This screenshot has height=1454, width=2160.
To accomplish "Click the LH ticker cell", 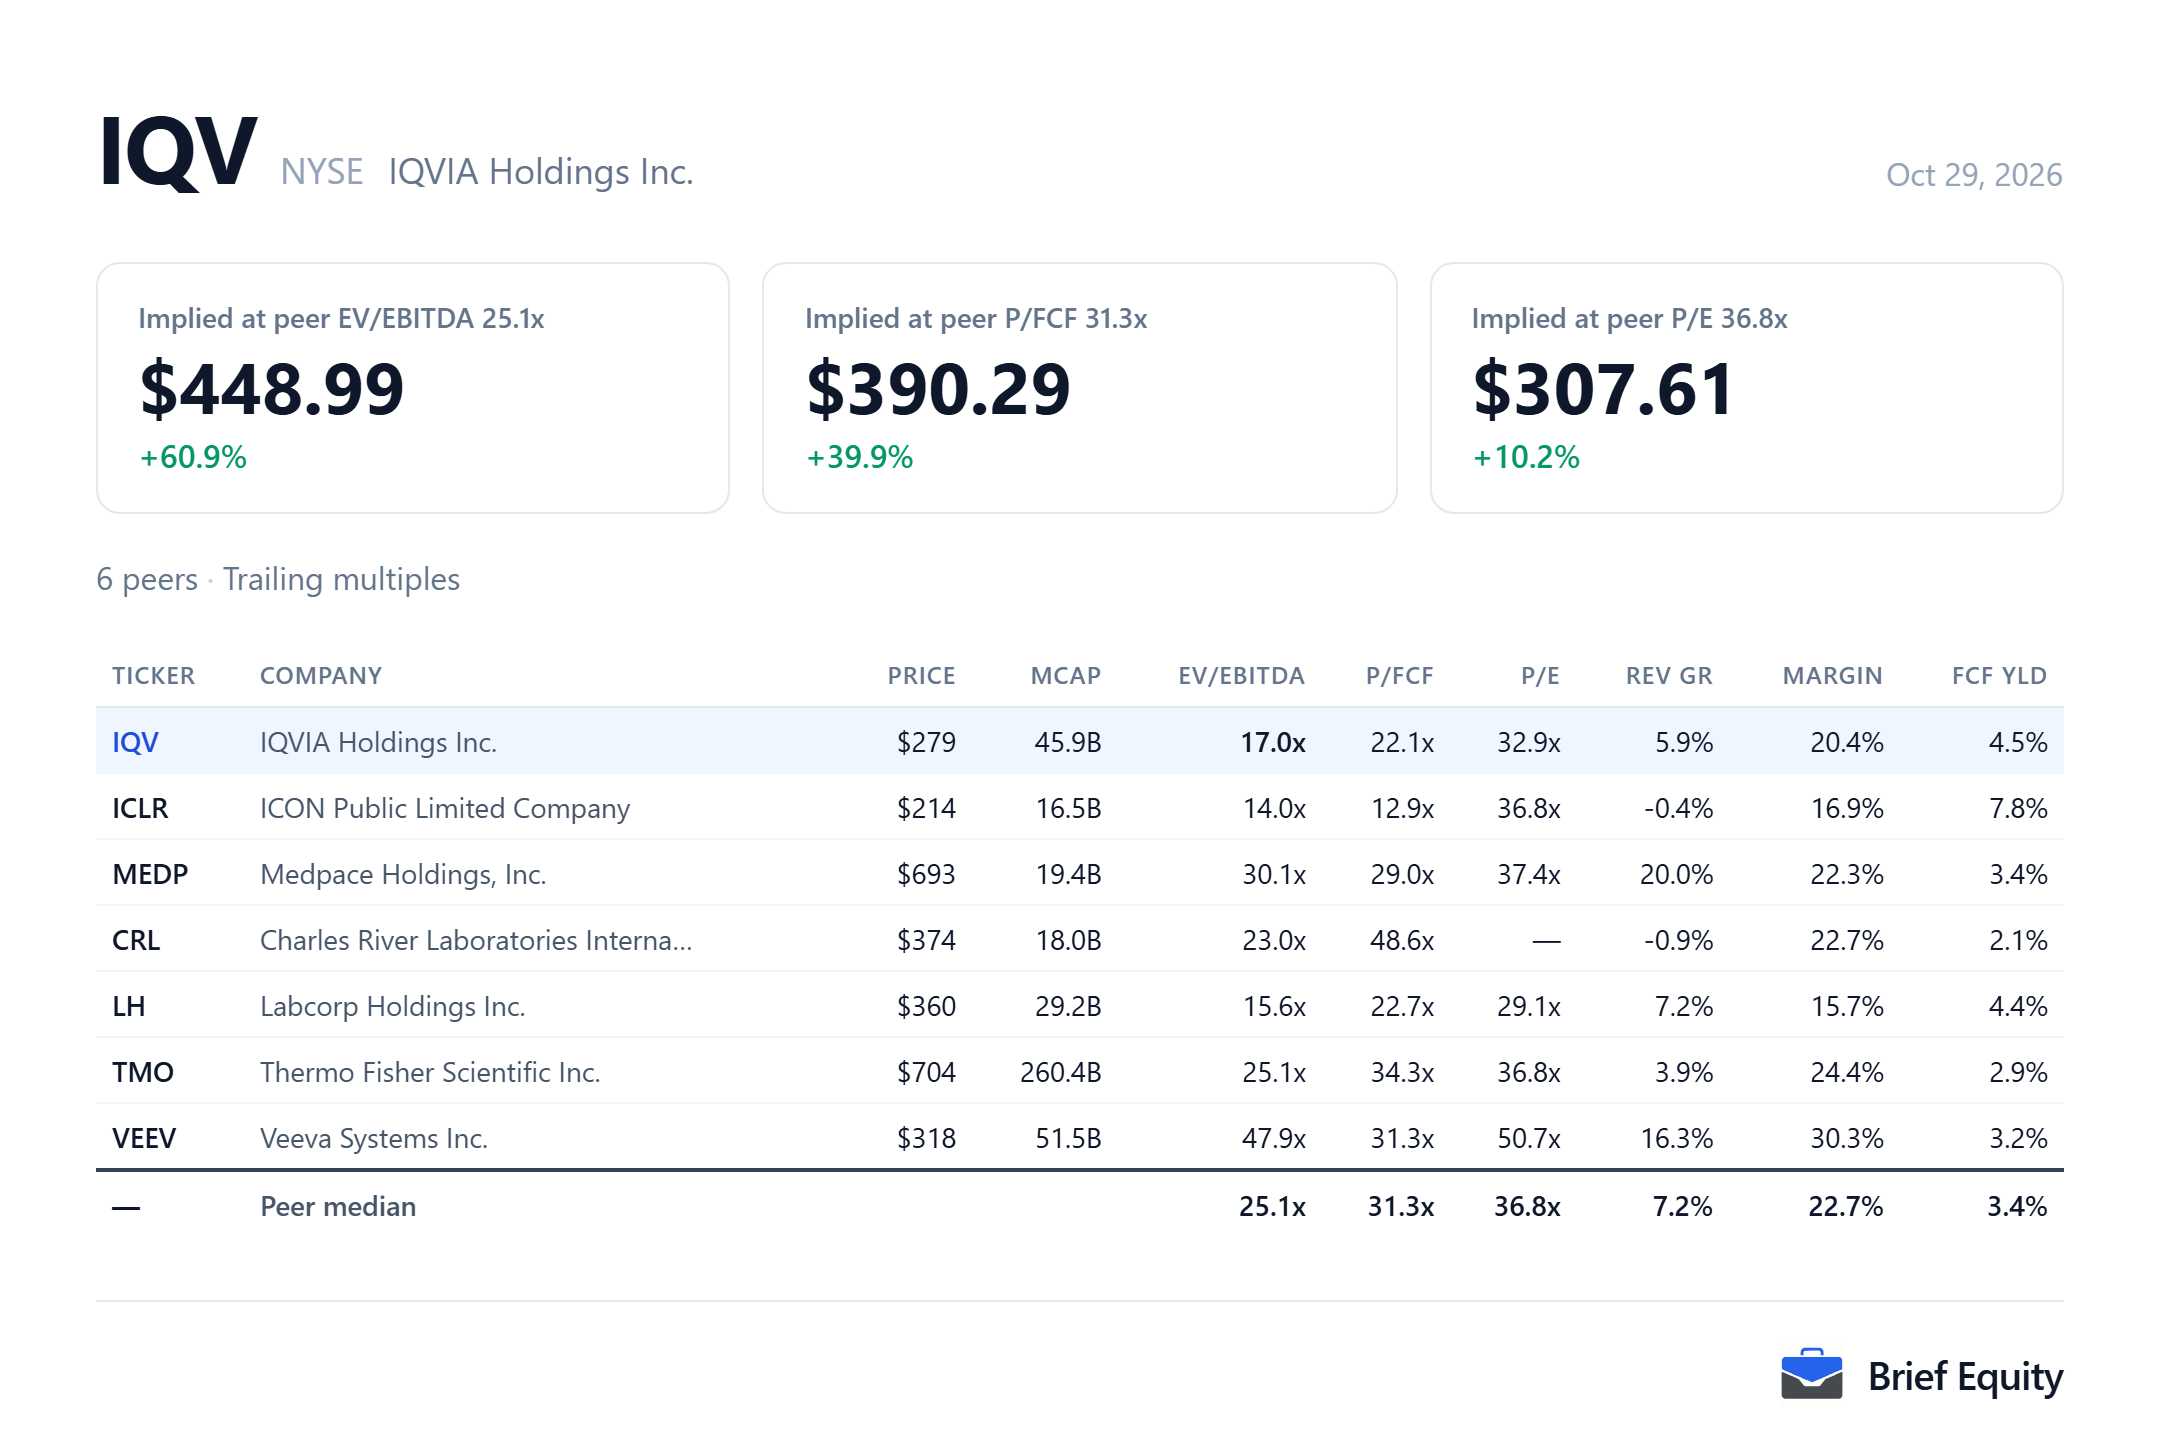I will pyautogui.click(x=128, y=1006).
